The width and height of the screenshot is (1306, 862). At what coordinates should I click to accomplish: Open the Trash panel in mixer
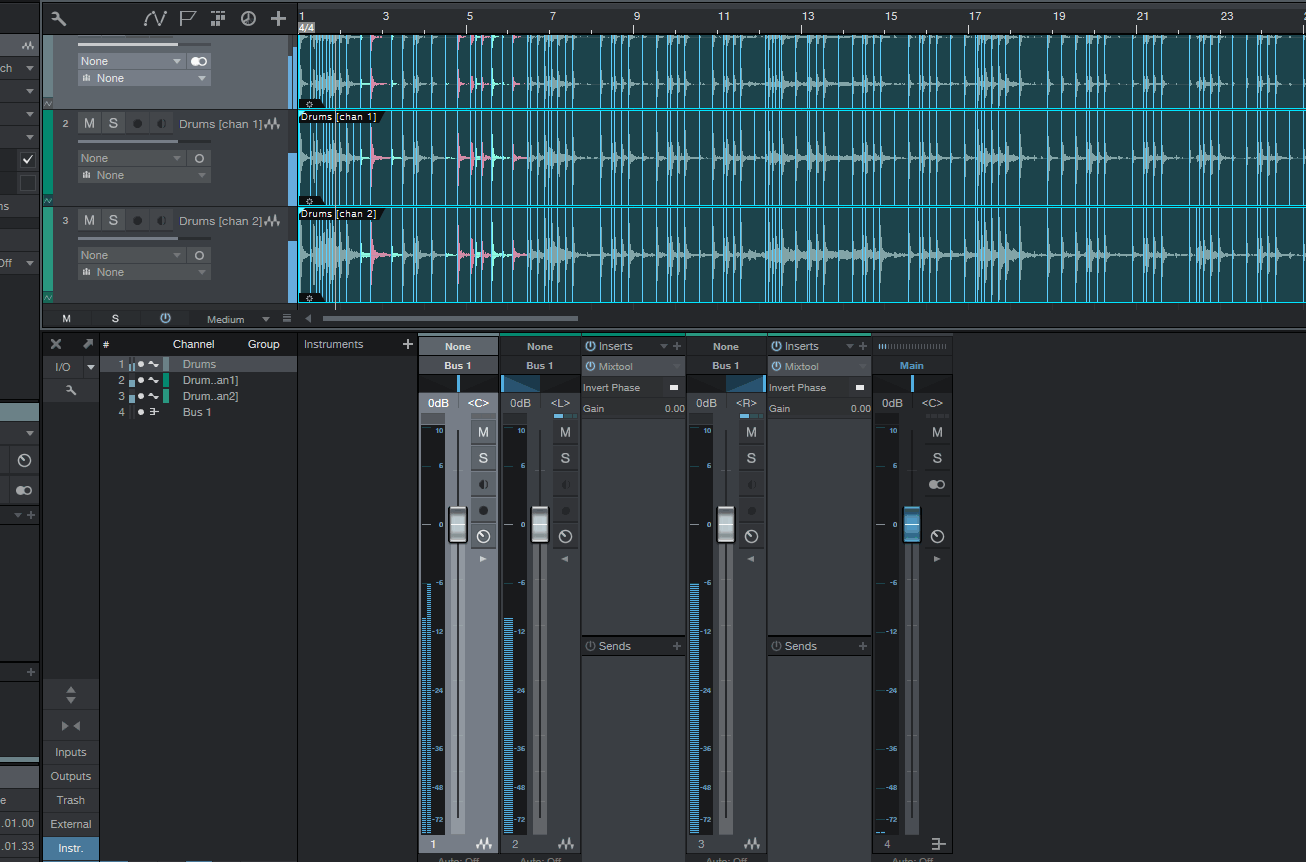click(x=71, y=800)
